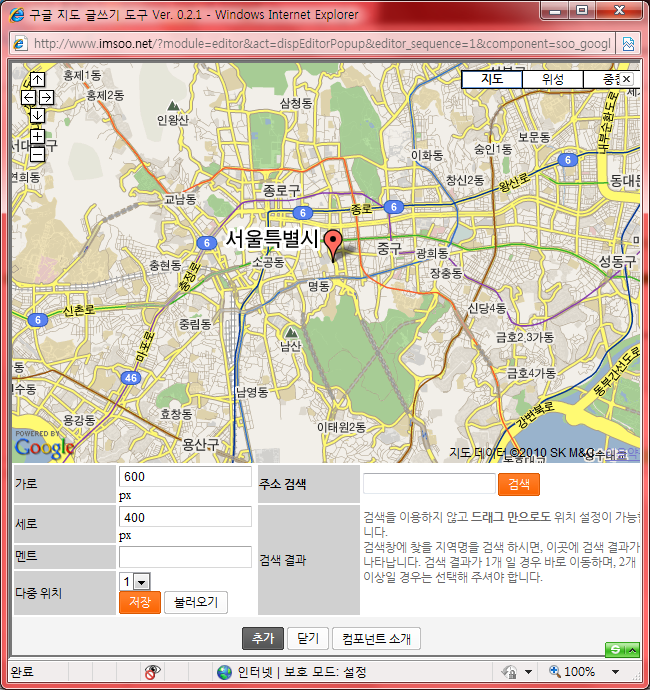Click the zoom magnifier icon in status bar

555,671
